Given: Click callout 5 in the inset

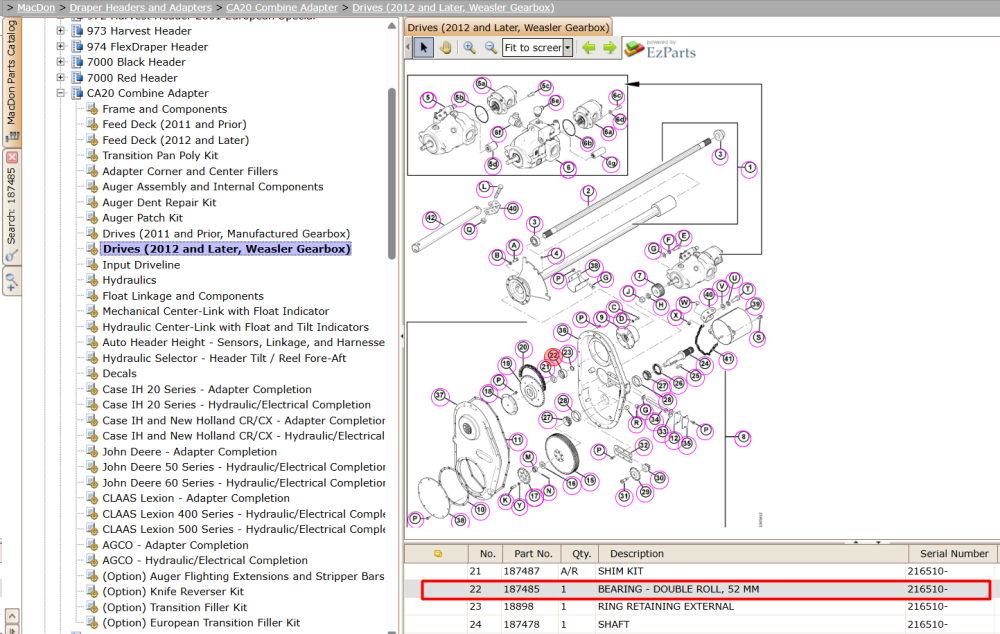Looking at the screenshot, I should 429,99.
